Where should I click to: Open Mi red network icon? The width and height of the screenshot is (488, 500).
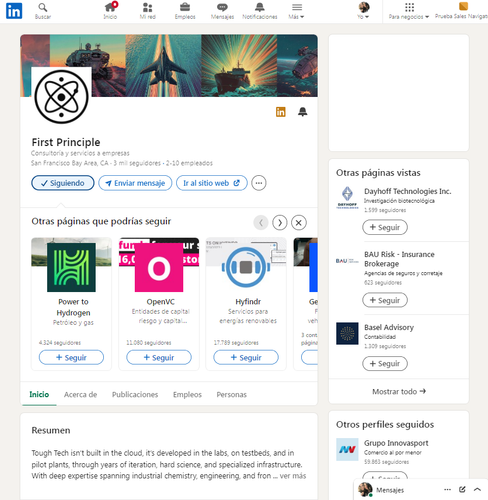coord(148,11)
